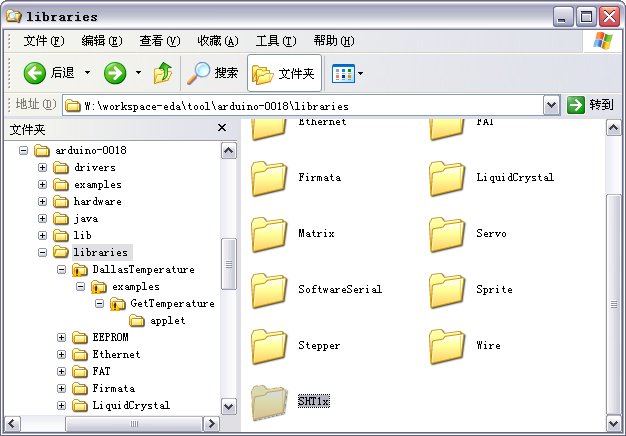This screenshot has height=436, width=626.
Task: Collapse the DallasTemperature tree node
Action: tap(61, 270)
